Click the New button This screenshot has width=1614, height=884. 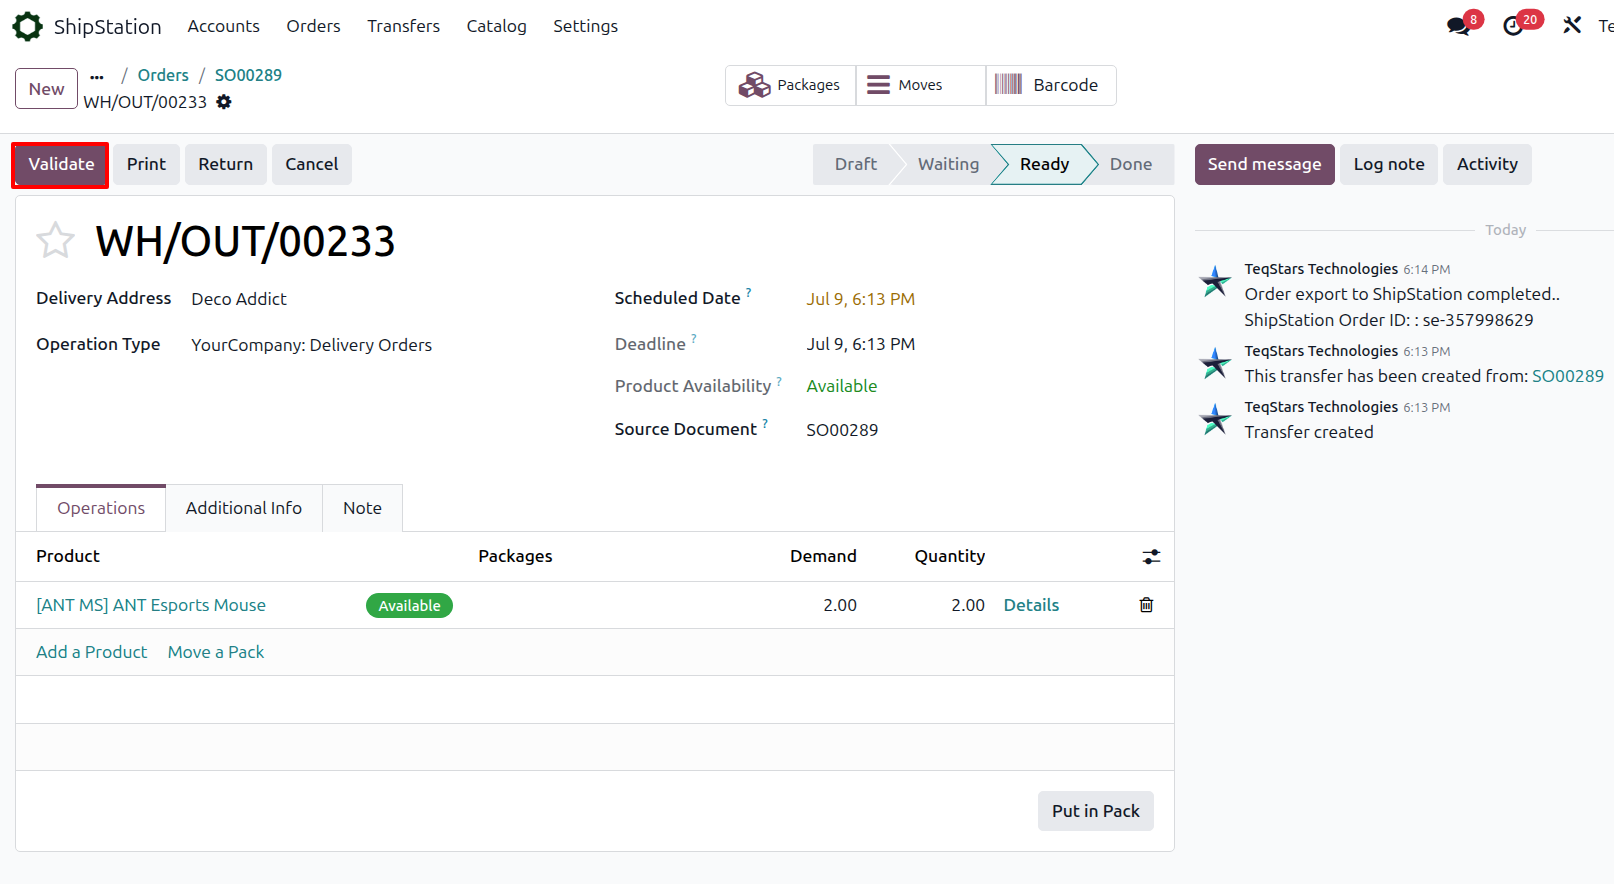46,89
